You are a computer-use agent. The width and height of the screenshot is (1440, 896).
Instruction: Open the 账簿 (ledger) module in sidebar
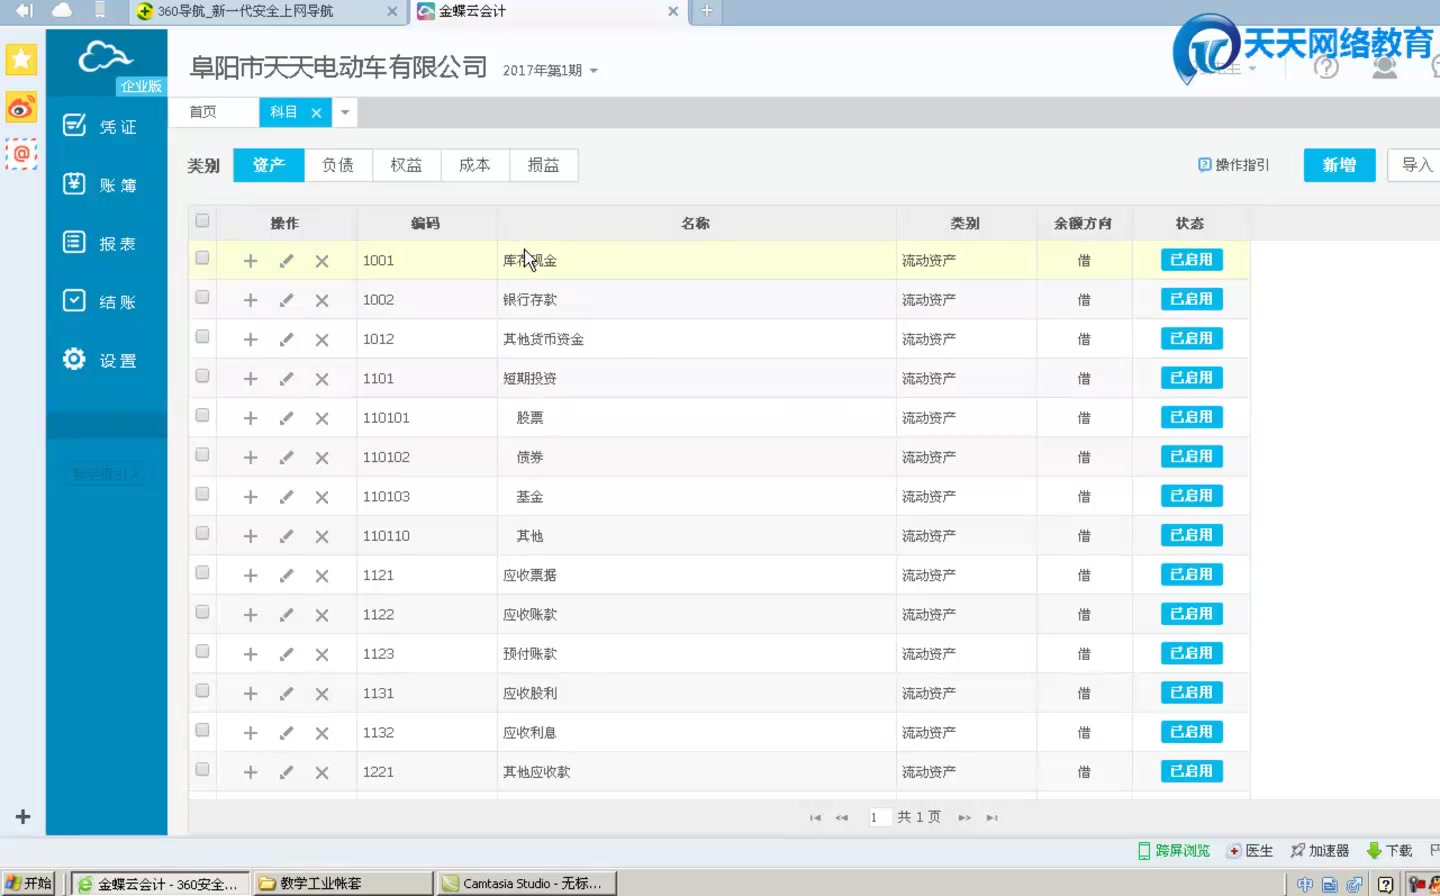(103, 184)
